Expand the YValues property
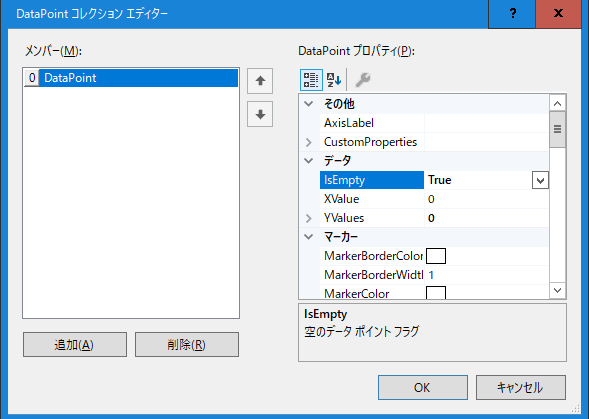 [x=309, y=218]
